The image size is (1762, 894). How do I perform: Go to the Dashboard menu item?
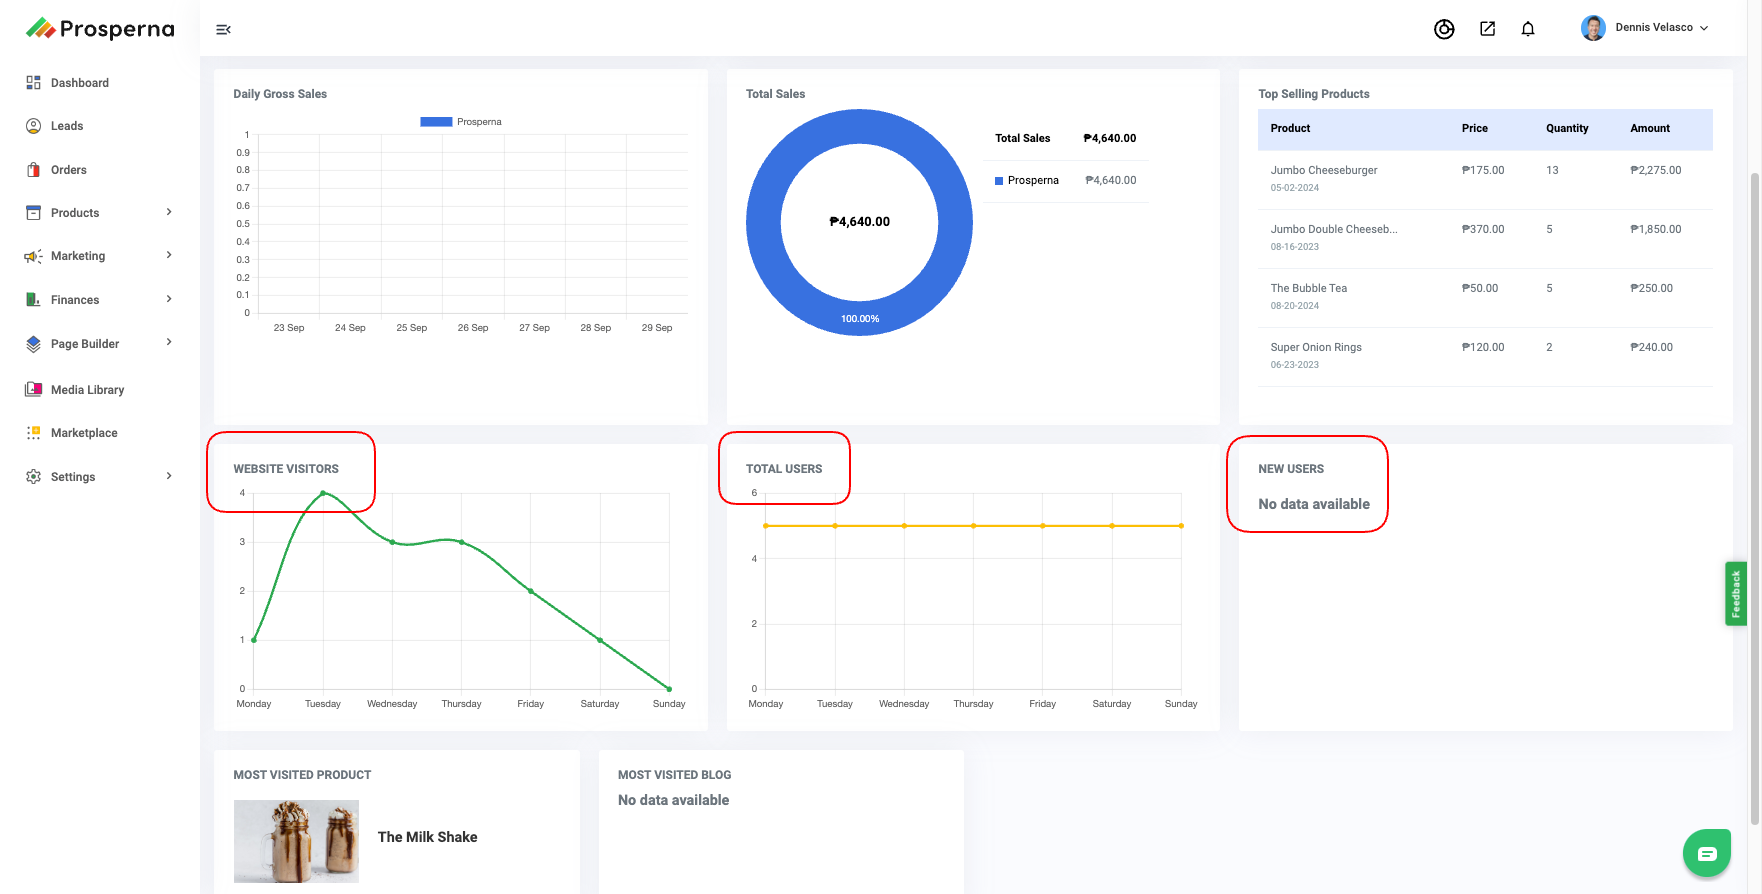tap(80, 83)
